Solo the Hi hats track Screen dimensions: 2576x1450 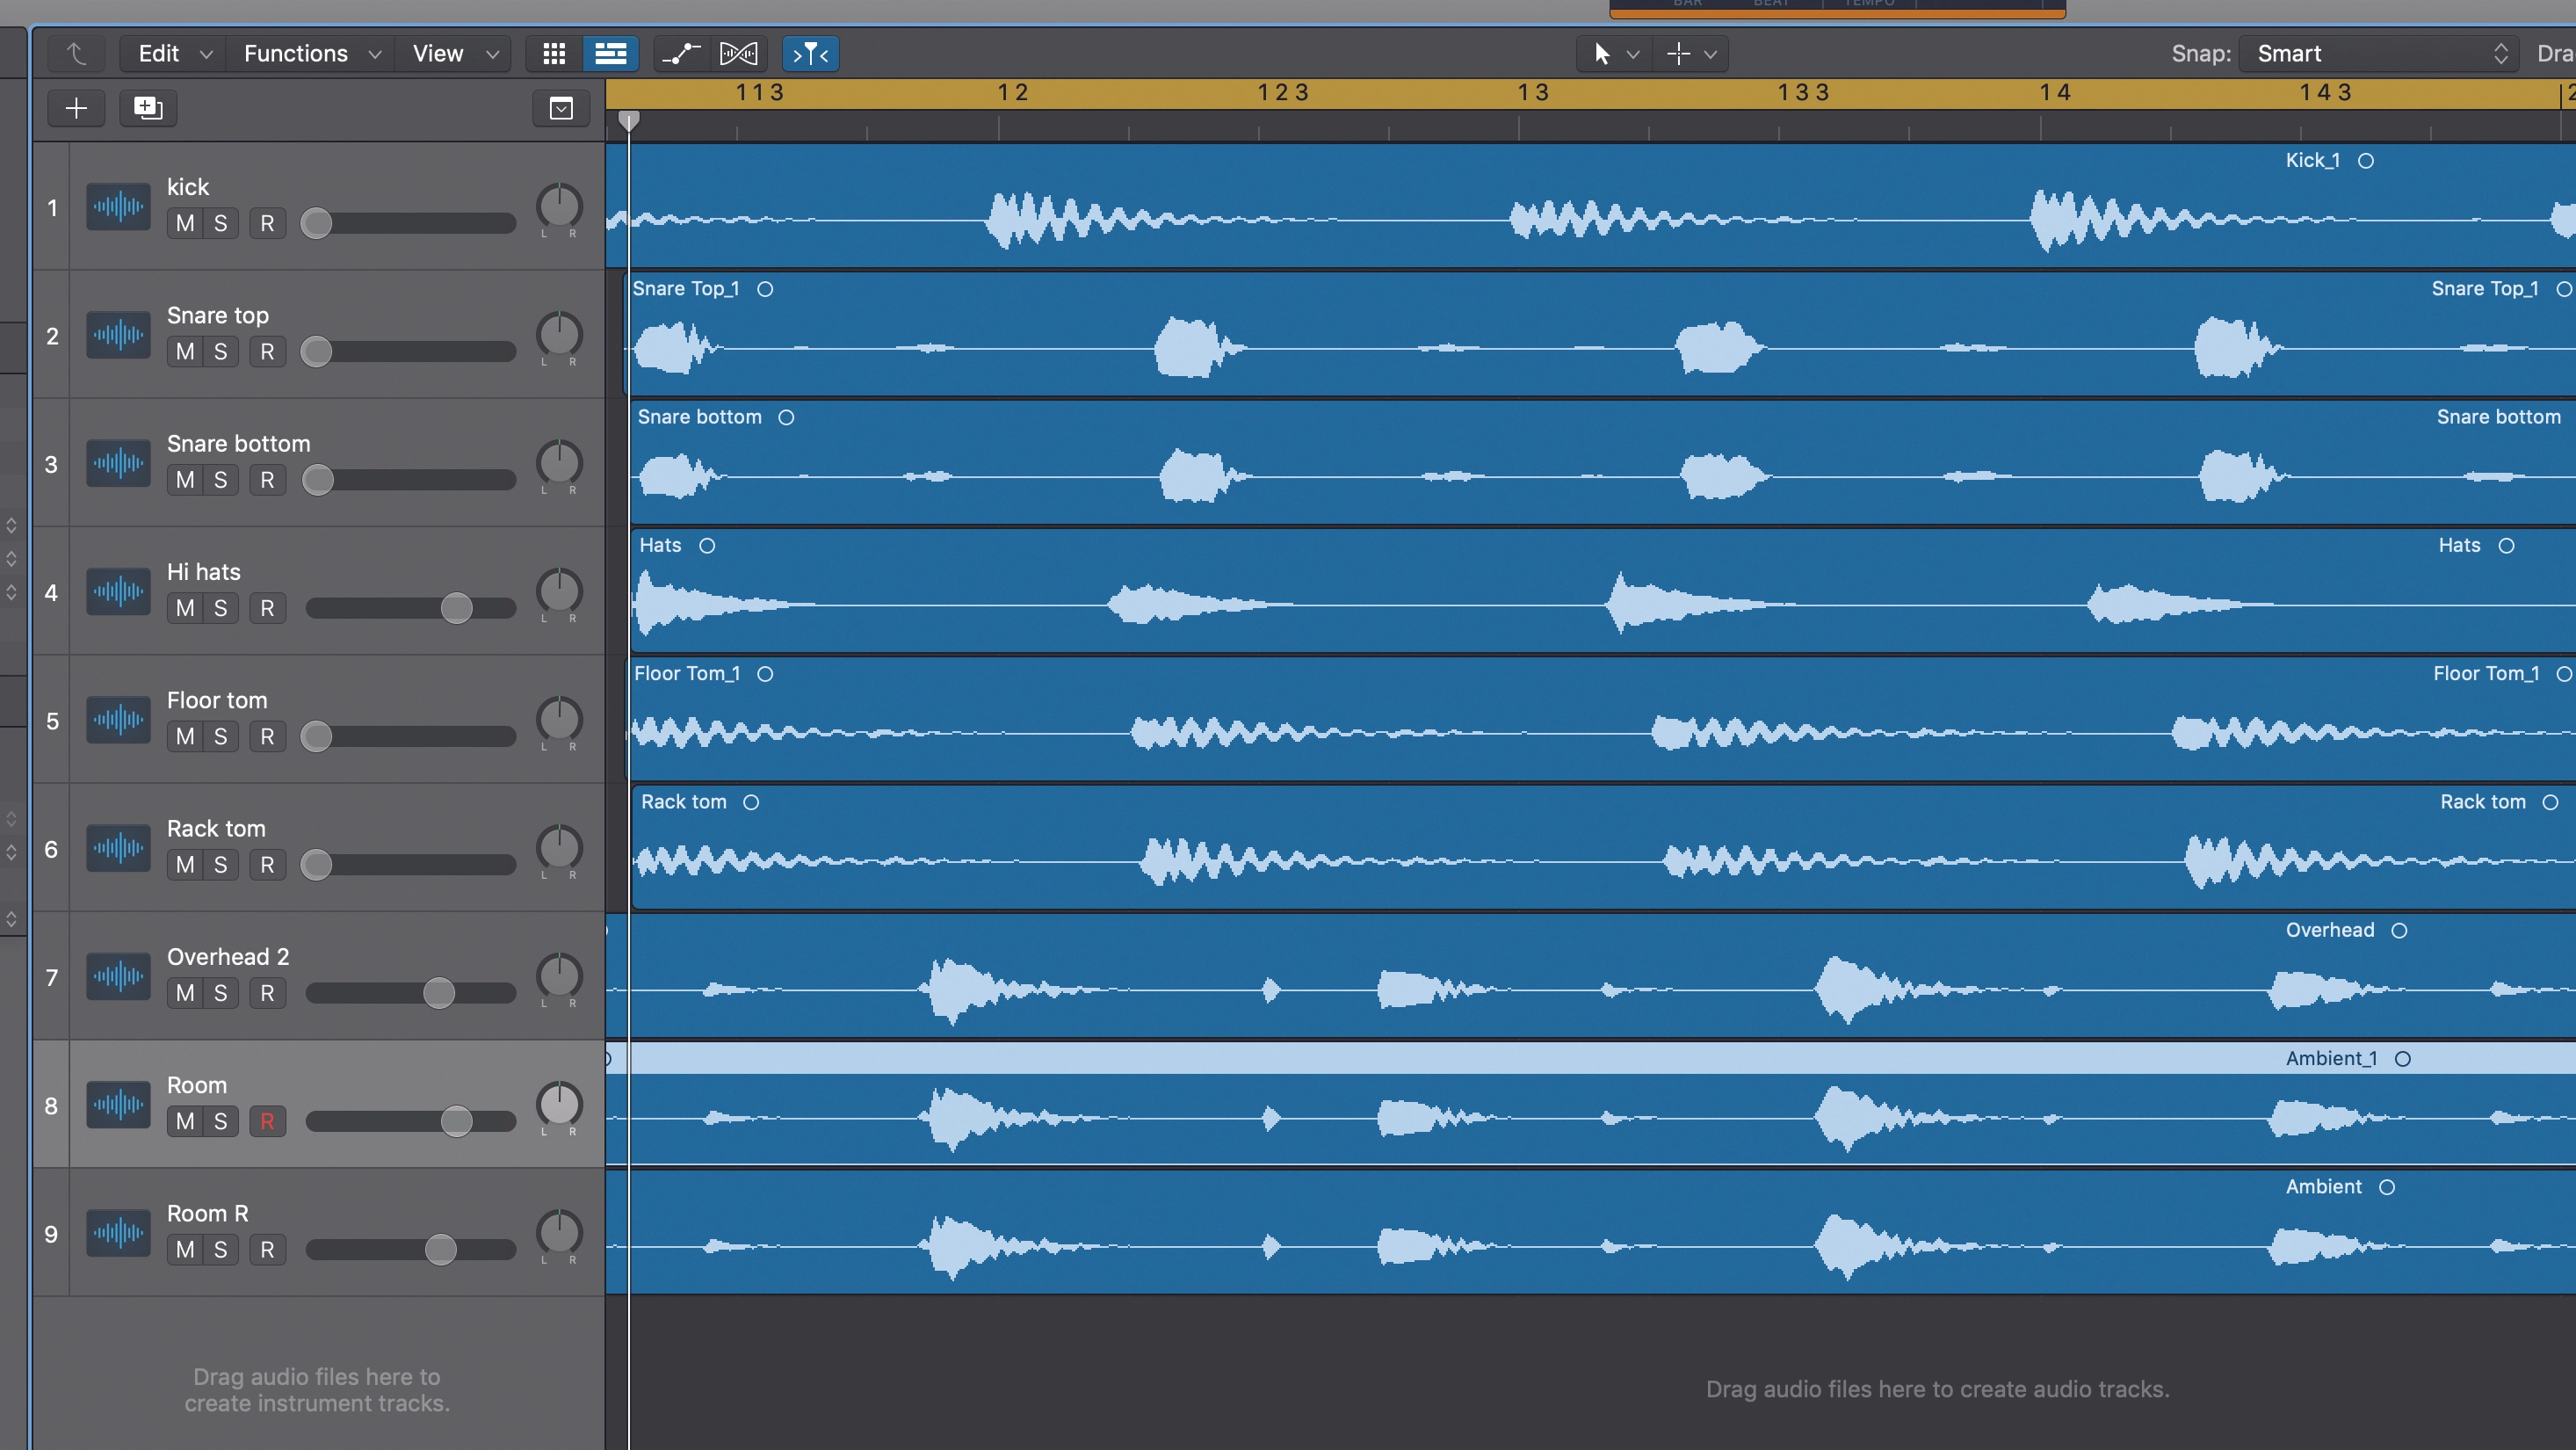(221, 609)
